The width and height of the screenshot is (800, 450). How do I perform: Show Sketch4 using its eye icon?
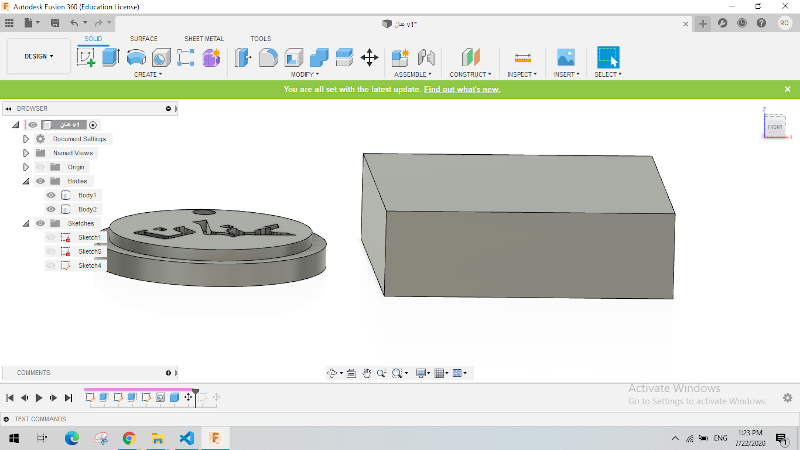[51, 265]
